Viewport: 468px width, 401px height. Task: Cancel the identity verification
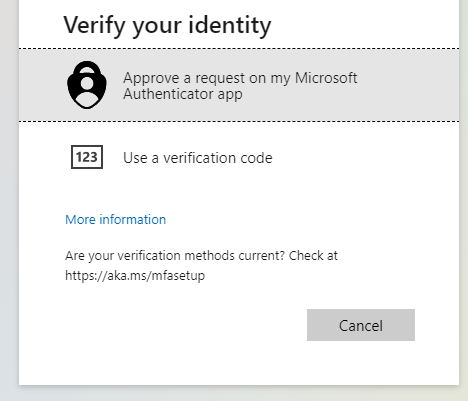(x=361, y=325)
